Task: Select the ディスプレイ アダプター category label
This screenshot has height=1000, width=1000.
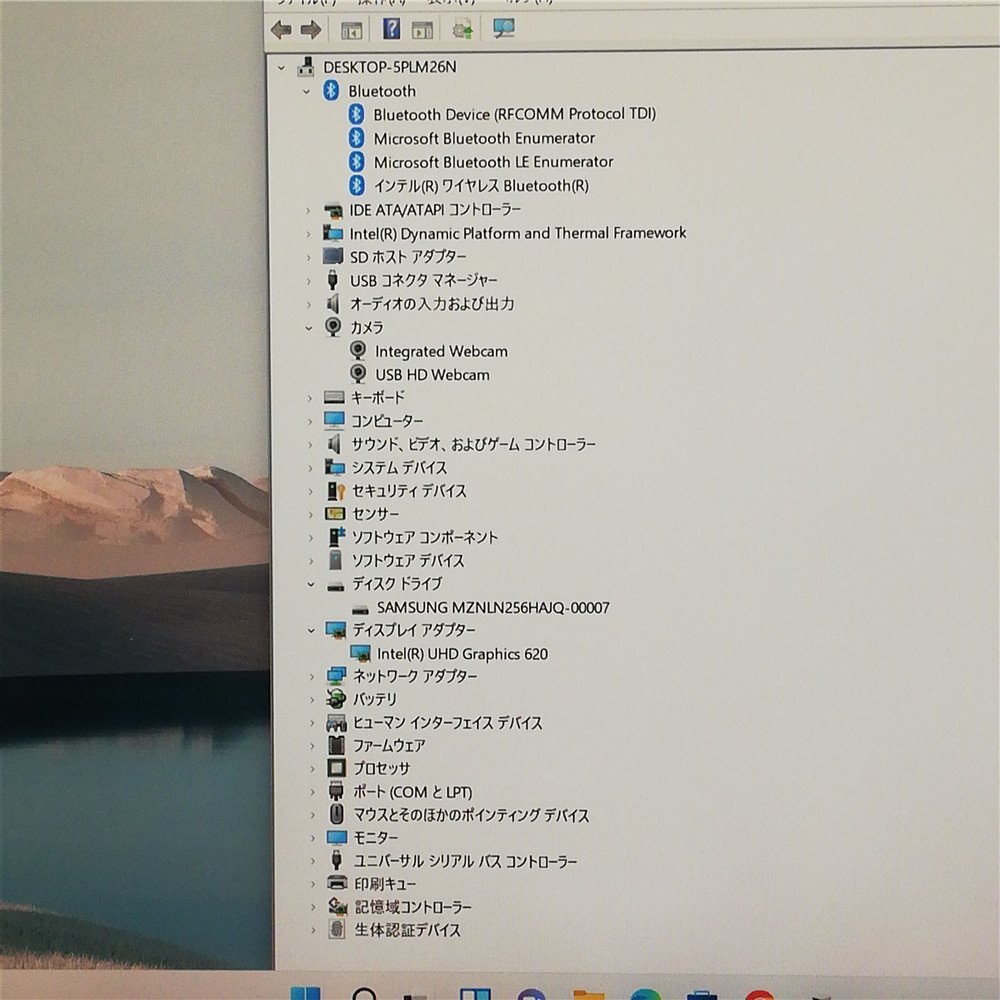Action: point(414,630)
